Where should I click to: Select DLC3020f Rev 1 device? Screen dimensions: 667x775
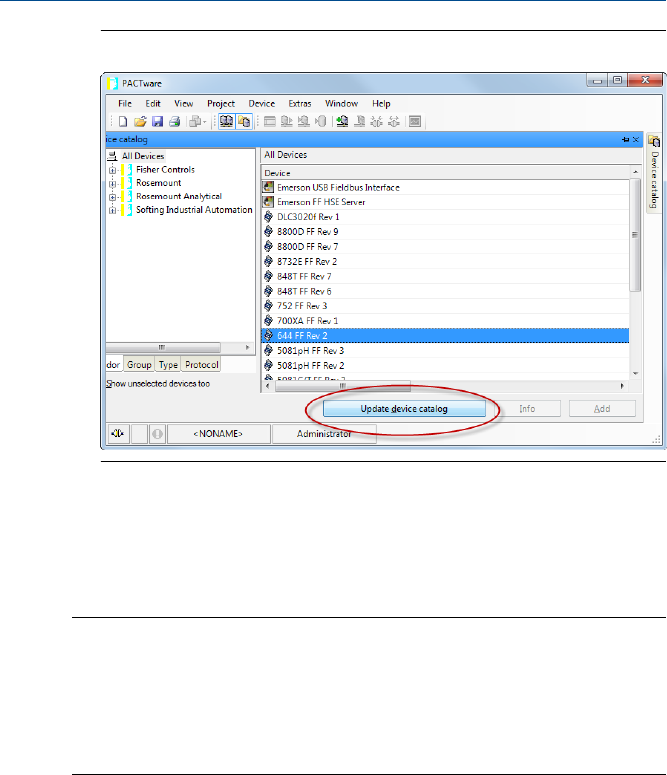[445, 217]
